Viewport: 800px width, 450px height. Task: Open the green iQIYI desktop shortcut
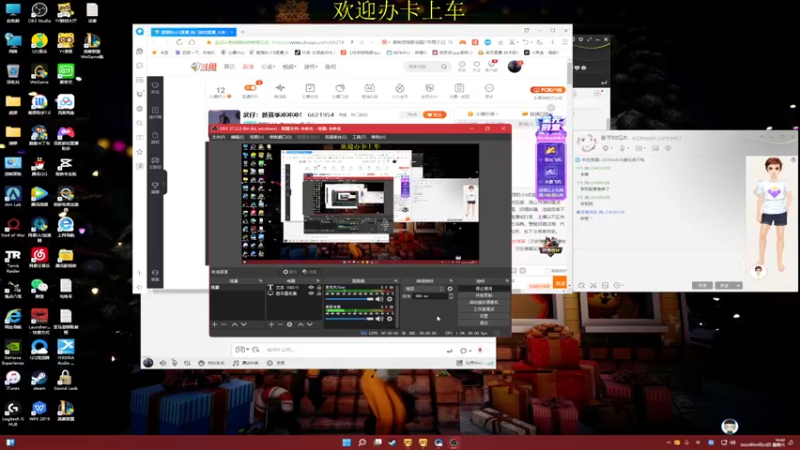pyautogui.click(x=65, y=74)
